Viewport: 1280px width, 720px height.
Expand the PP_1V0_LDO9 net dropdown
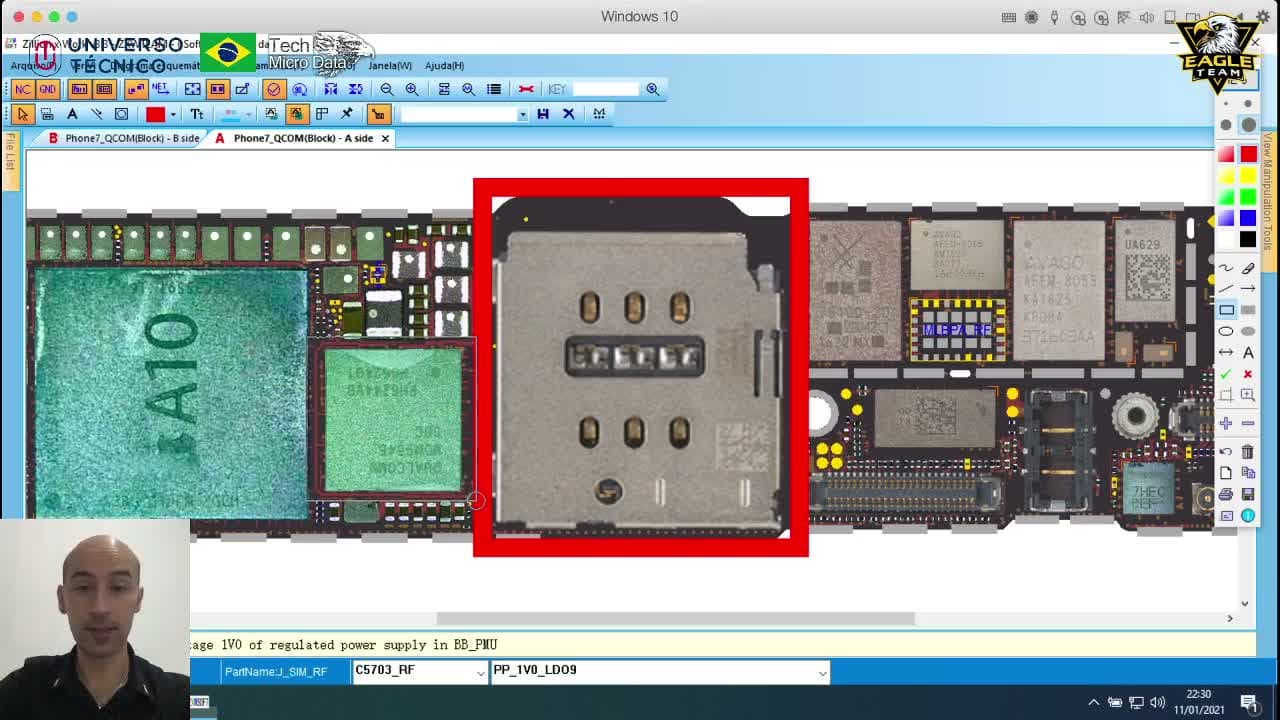(822, 673)
